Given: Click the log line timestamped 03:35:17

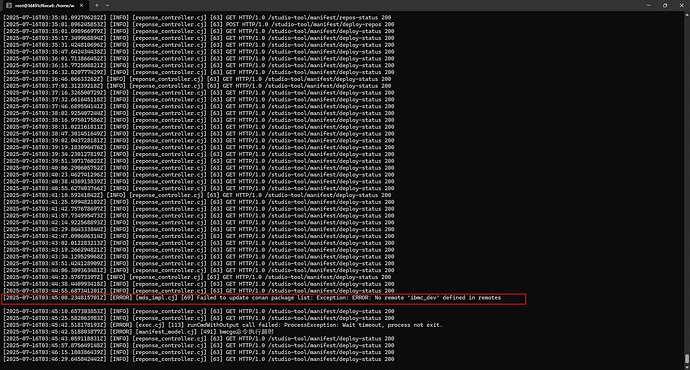Looking at the screenshot, I should (x=198, y=38).
